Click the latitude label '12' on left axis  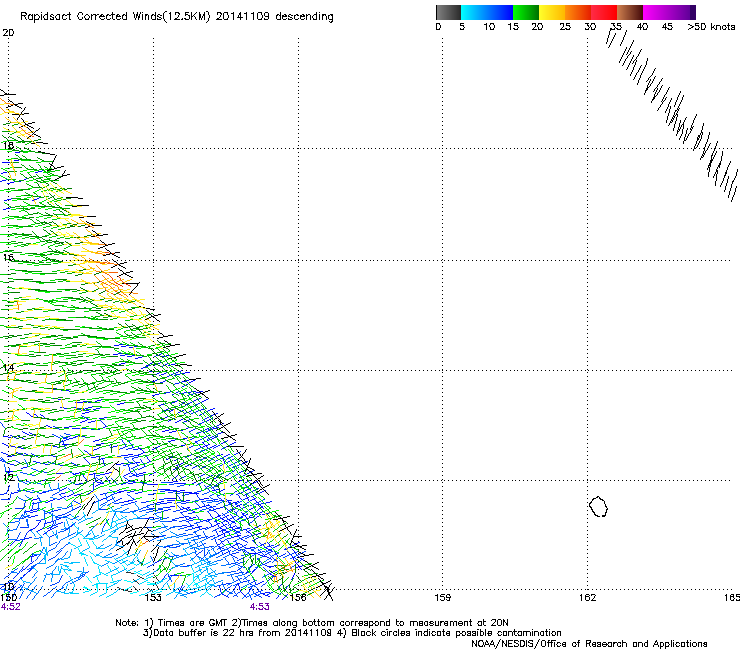[x=8, y=478]
